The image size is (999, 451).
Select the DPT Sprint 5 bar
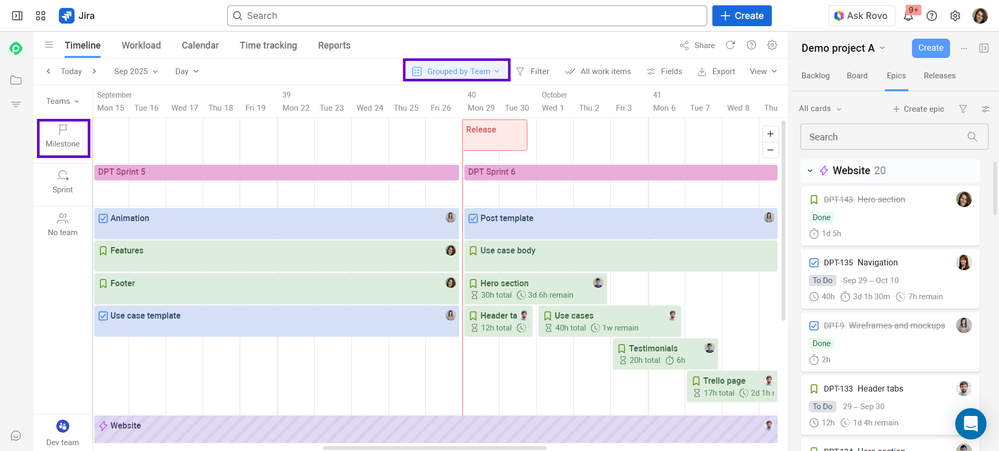[277, 173]
